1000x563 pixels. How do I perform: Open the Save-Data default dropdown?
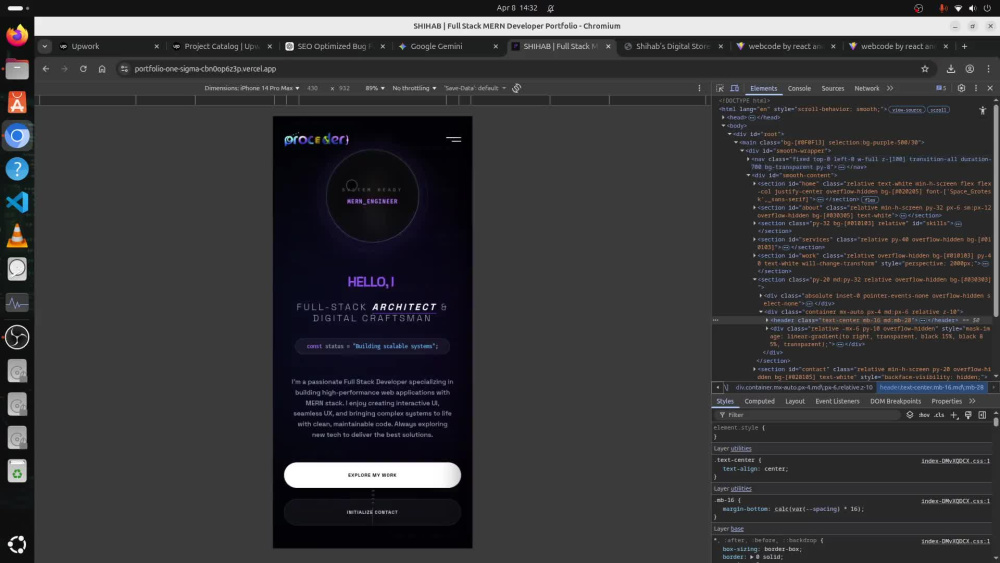475,88
